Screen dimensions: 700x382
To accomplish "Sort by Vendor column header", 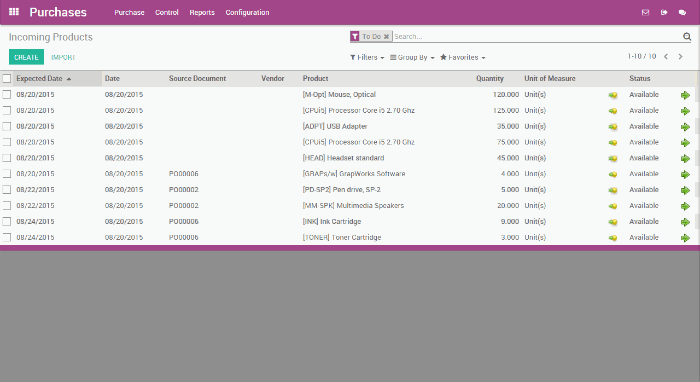I will pos(273,79).
